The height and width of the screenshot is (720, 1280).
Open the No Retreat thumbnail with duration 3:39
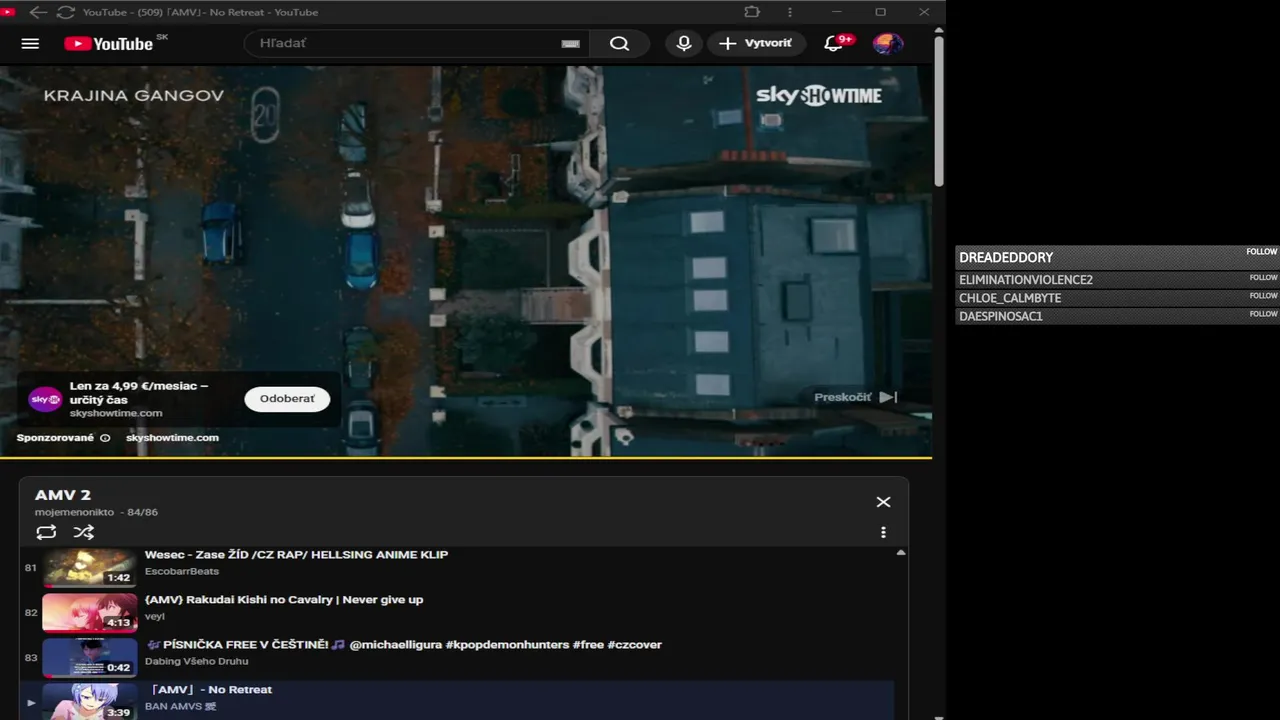point(89,701)
